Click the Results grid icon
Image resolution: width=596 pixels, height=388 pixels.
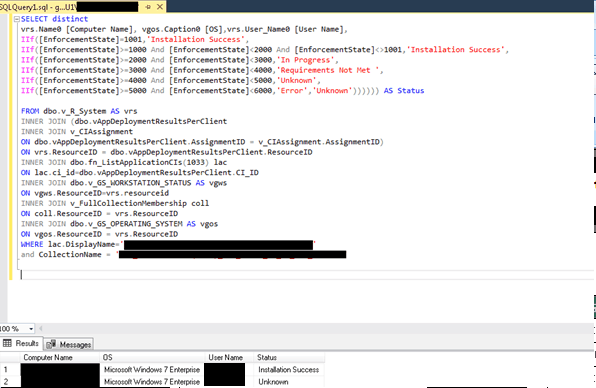7,343
